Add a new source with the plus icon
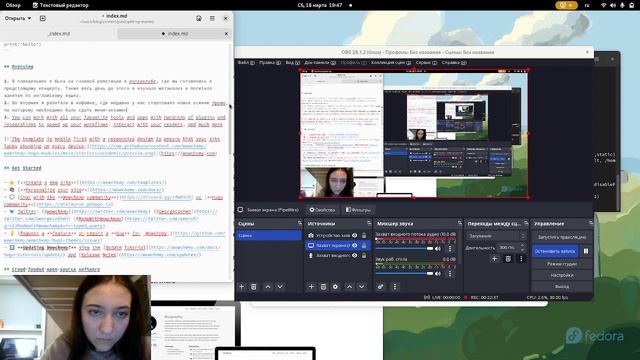The image size is (640, 360). 311,287
